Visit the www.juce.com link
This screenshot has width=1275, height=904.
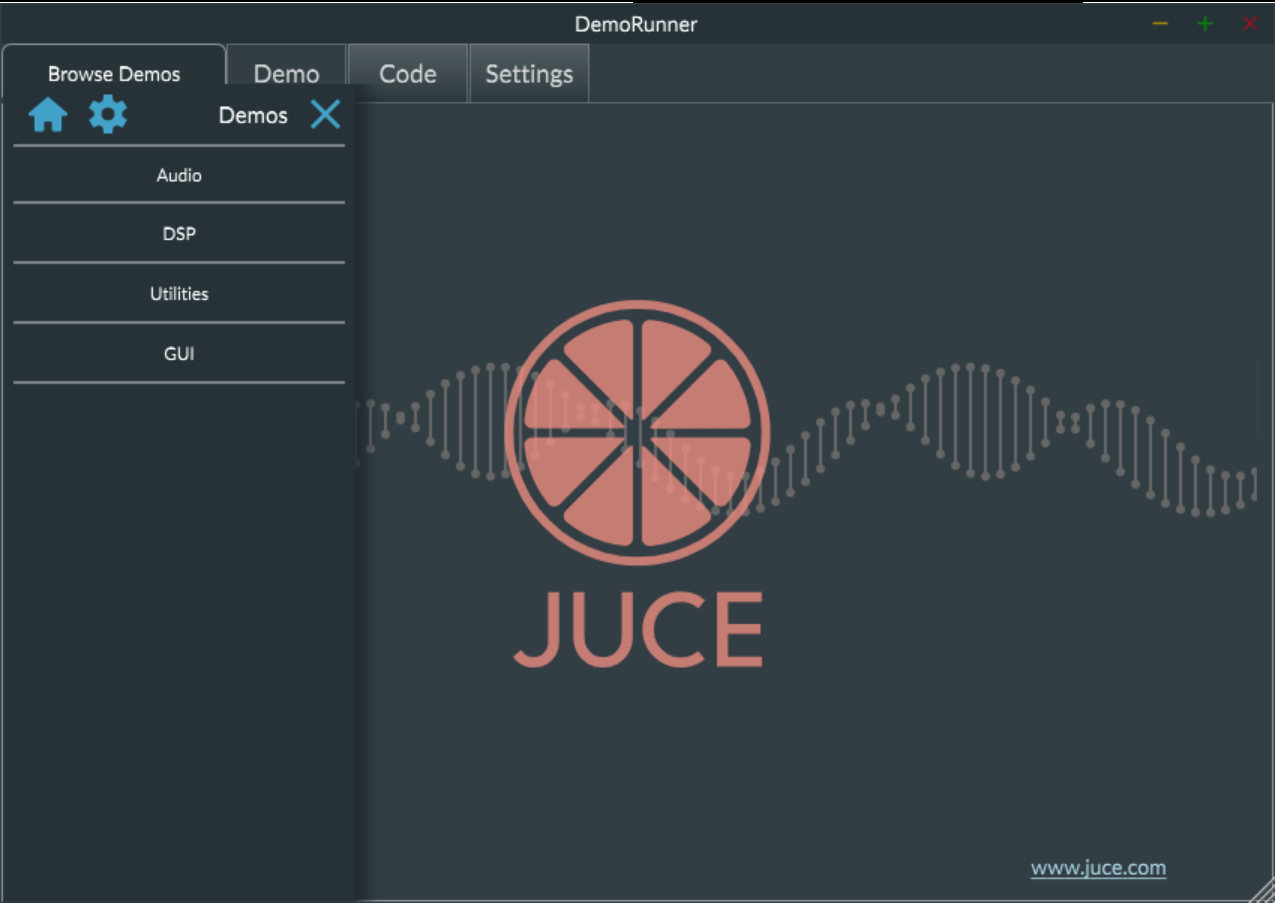[1098, 868]
